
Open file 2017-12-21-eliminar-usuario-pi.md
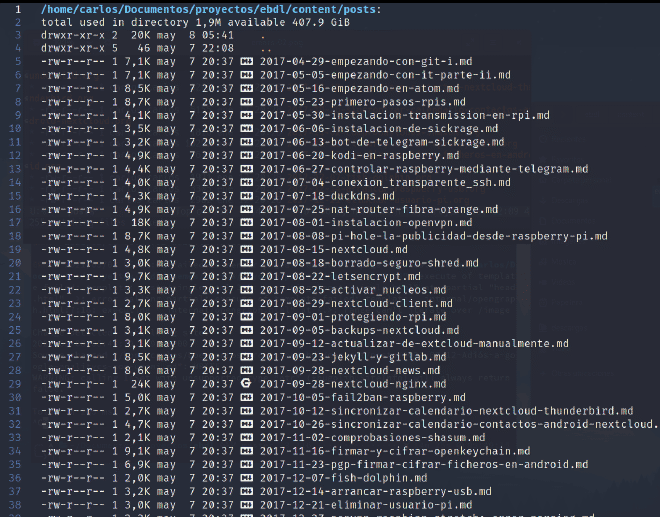(366, 505)
